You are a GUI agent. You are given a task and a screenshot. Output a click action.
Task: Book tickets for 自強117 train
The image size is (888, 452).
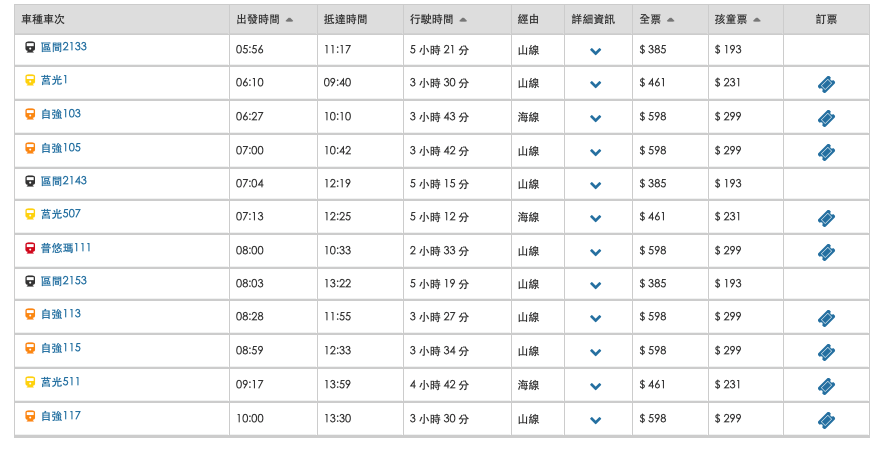pos(826,420)
